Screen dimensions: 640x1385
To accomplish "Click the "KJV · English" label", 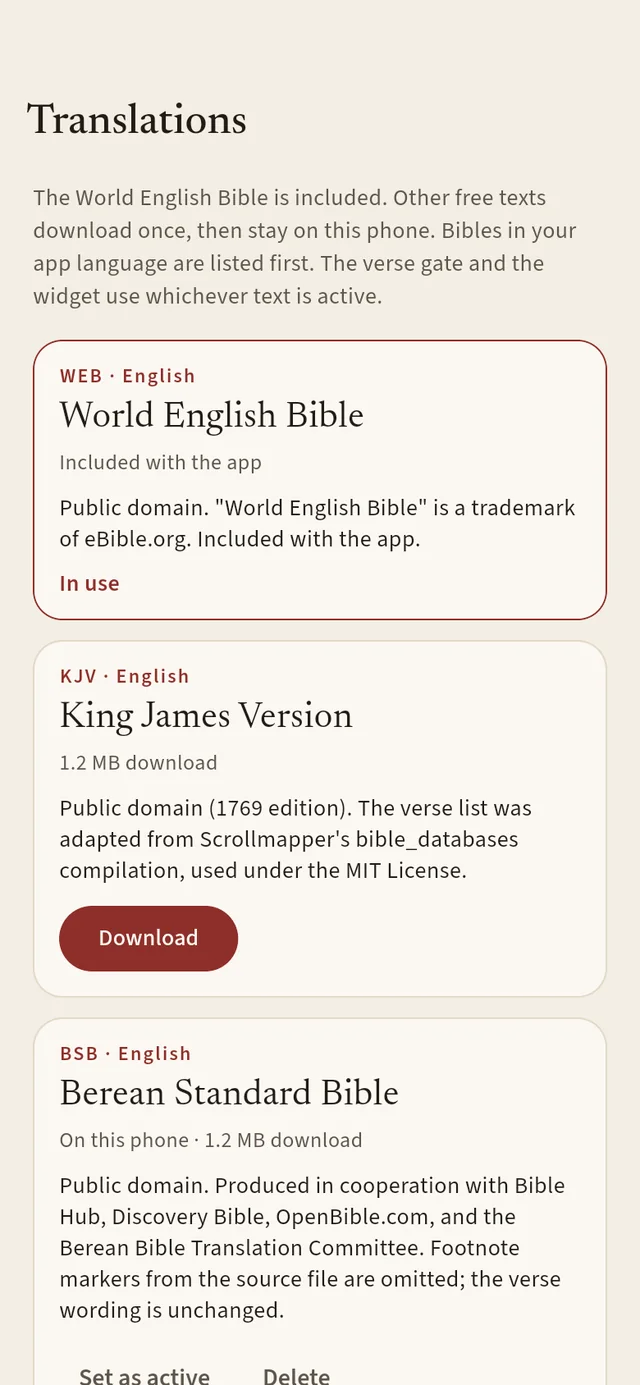I will [x=124, y=676].
